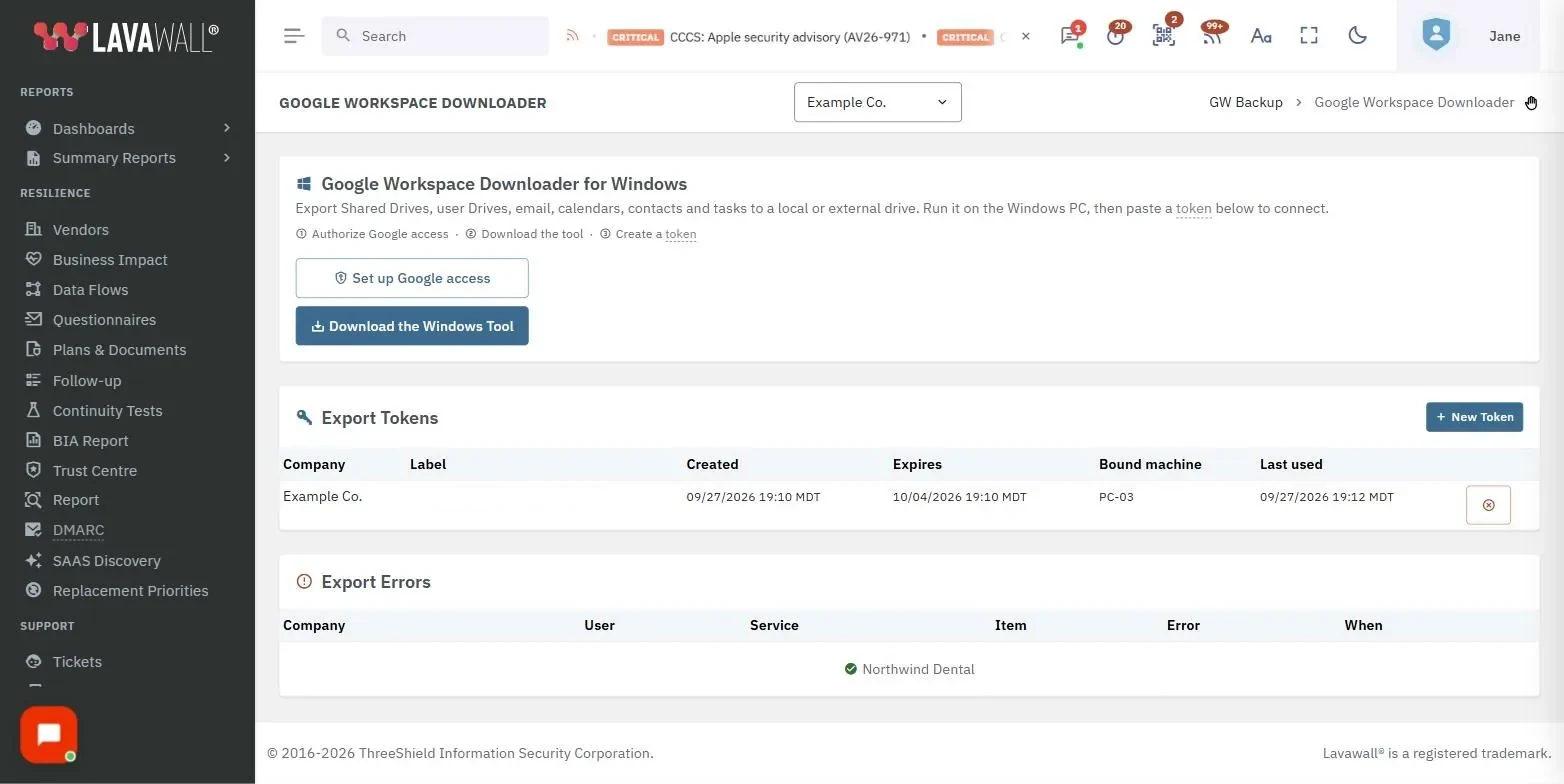Screen dimensions: 1564x784
Task: Go to GW Backup breadcrumb
Action: (1245, 102)
